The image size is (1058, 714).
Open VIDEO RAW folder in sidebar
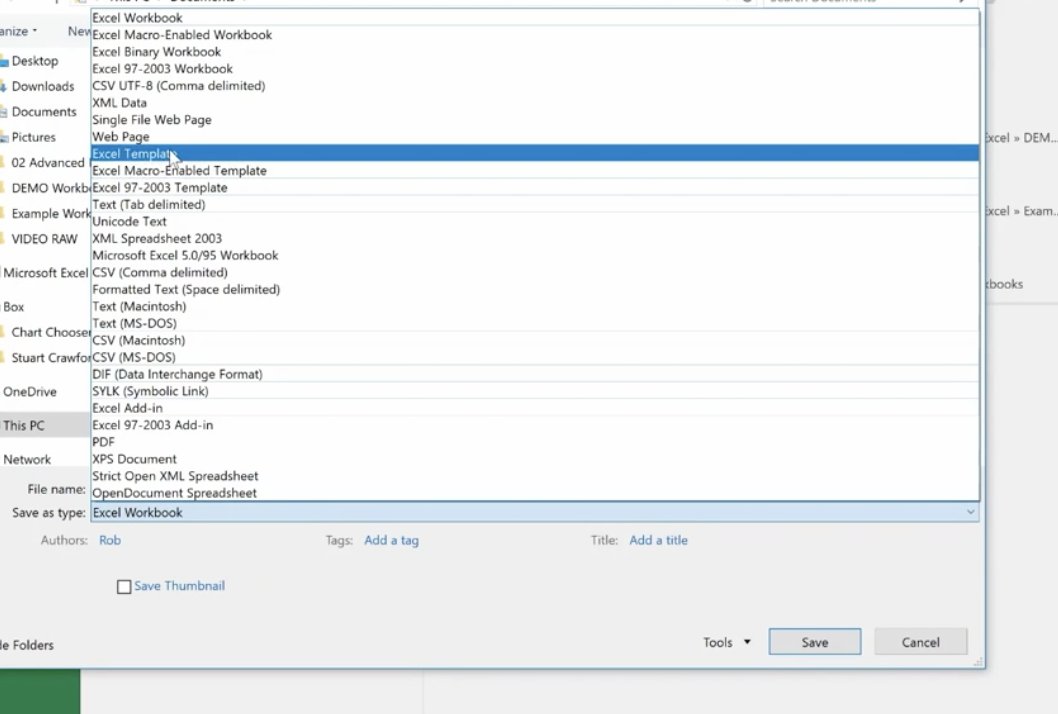[x=44, y=239]
